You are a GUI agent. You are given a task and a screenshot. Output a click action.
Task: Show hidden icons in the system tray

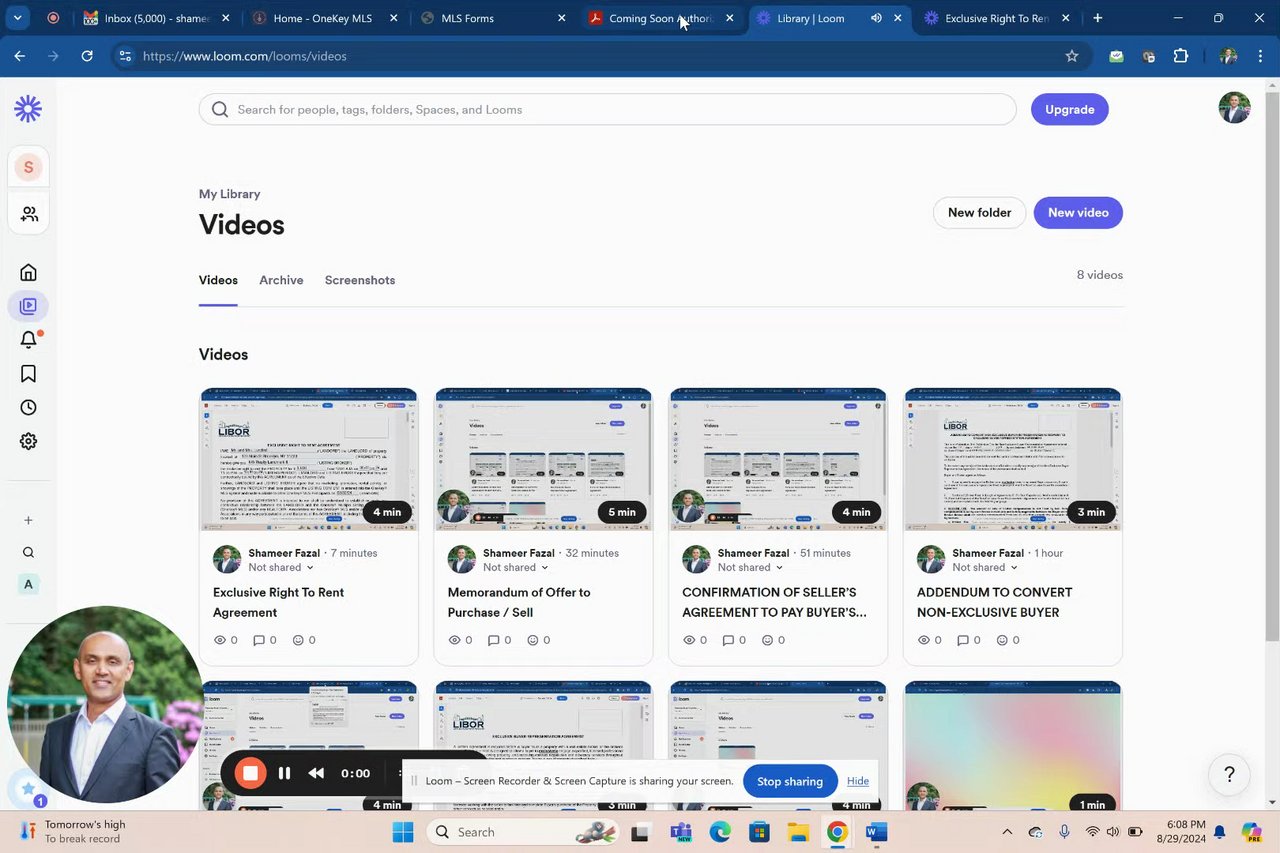[x=1007, y=832]
